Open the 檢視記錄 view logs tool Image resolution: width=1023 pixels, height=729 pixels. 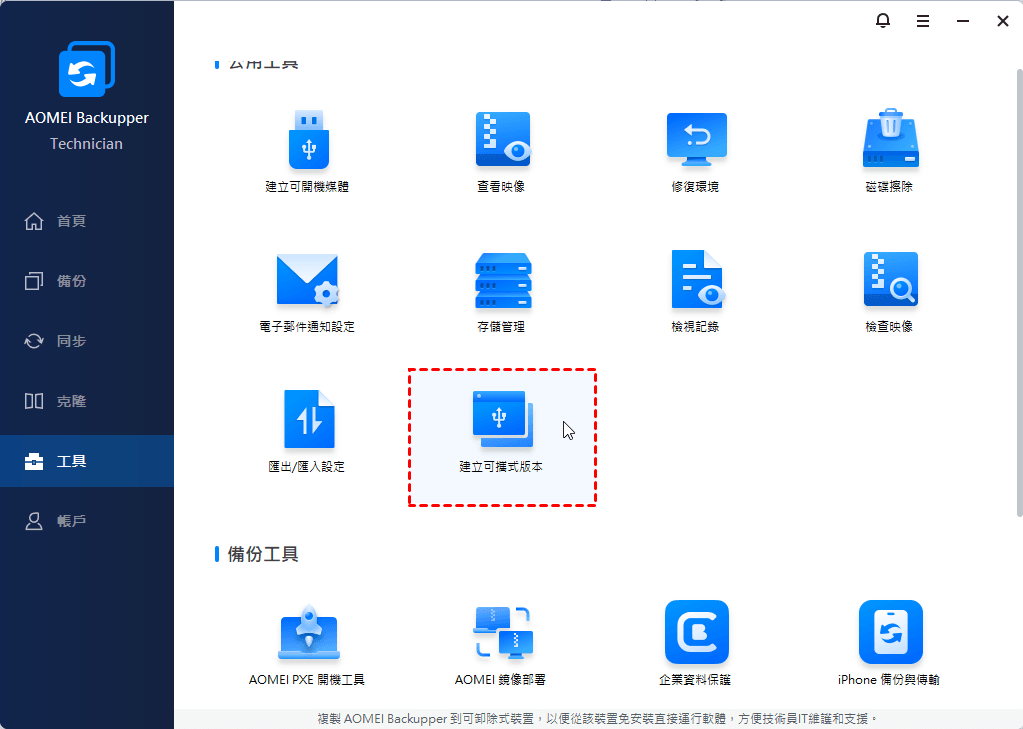pyautogui.click(x=696, y=292)
